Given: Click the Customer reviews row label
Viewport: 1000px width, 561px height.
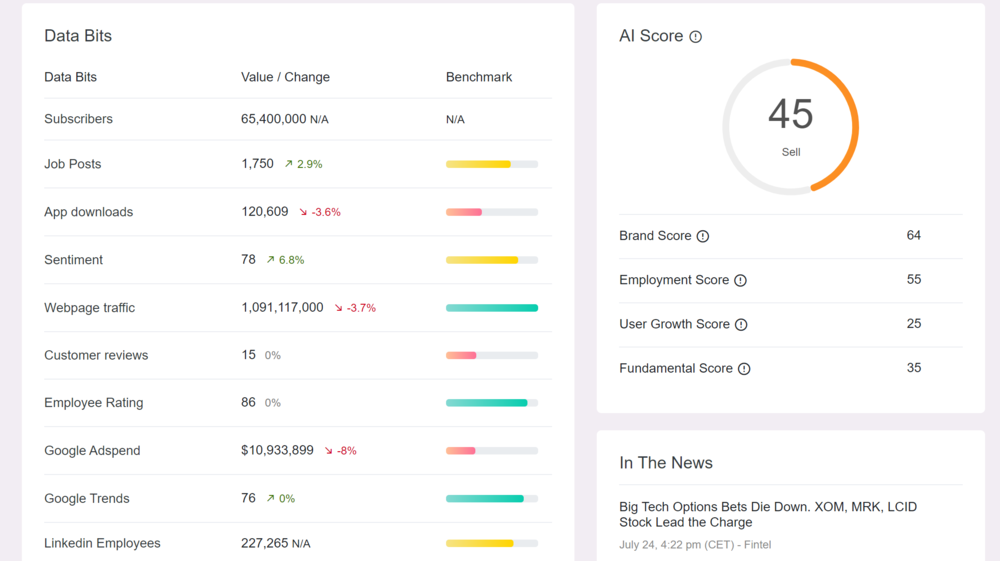Looking at the screenshot, I should (96, 355).
